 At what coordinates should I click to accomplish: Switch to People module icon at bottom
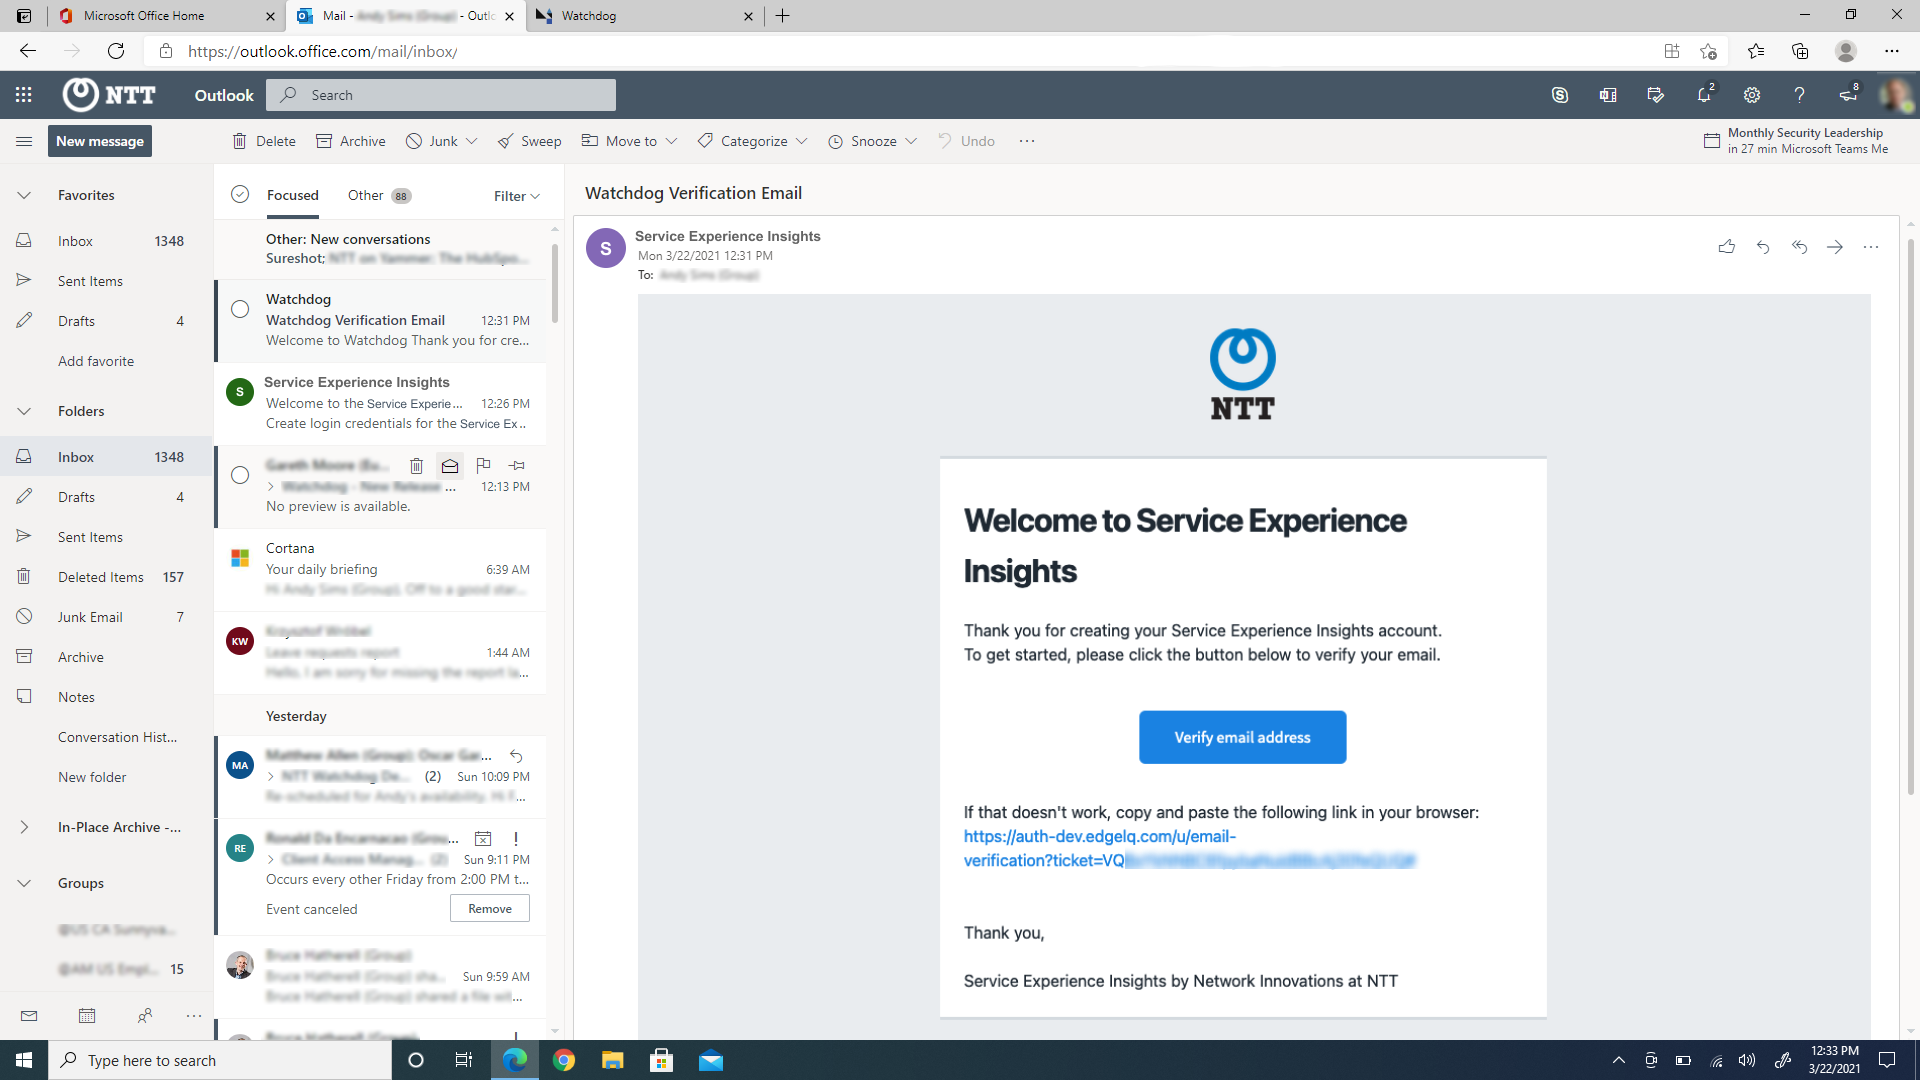click(x=145, y=1016)
